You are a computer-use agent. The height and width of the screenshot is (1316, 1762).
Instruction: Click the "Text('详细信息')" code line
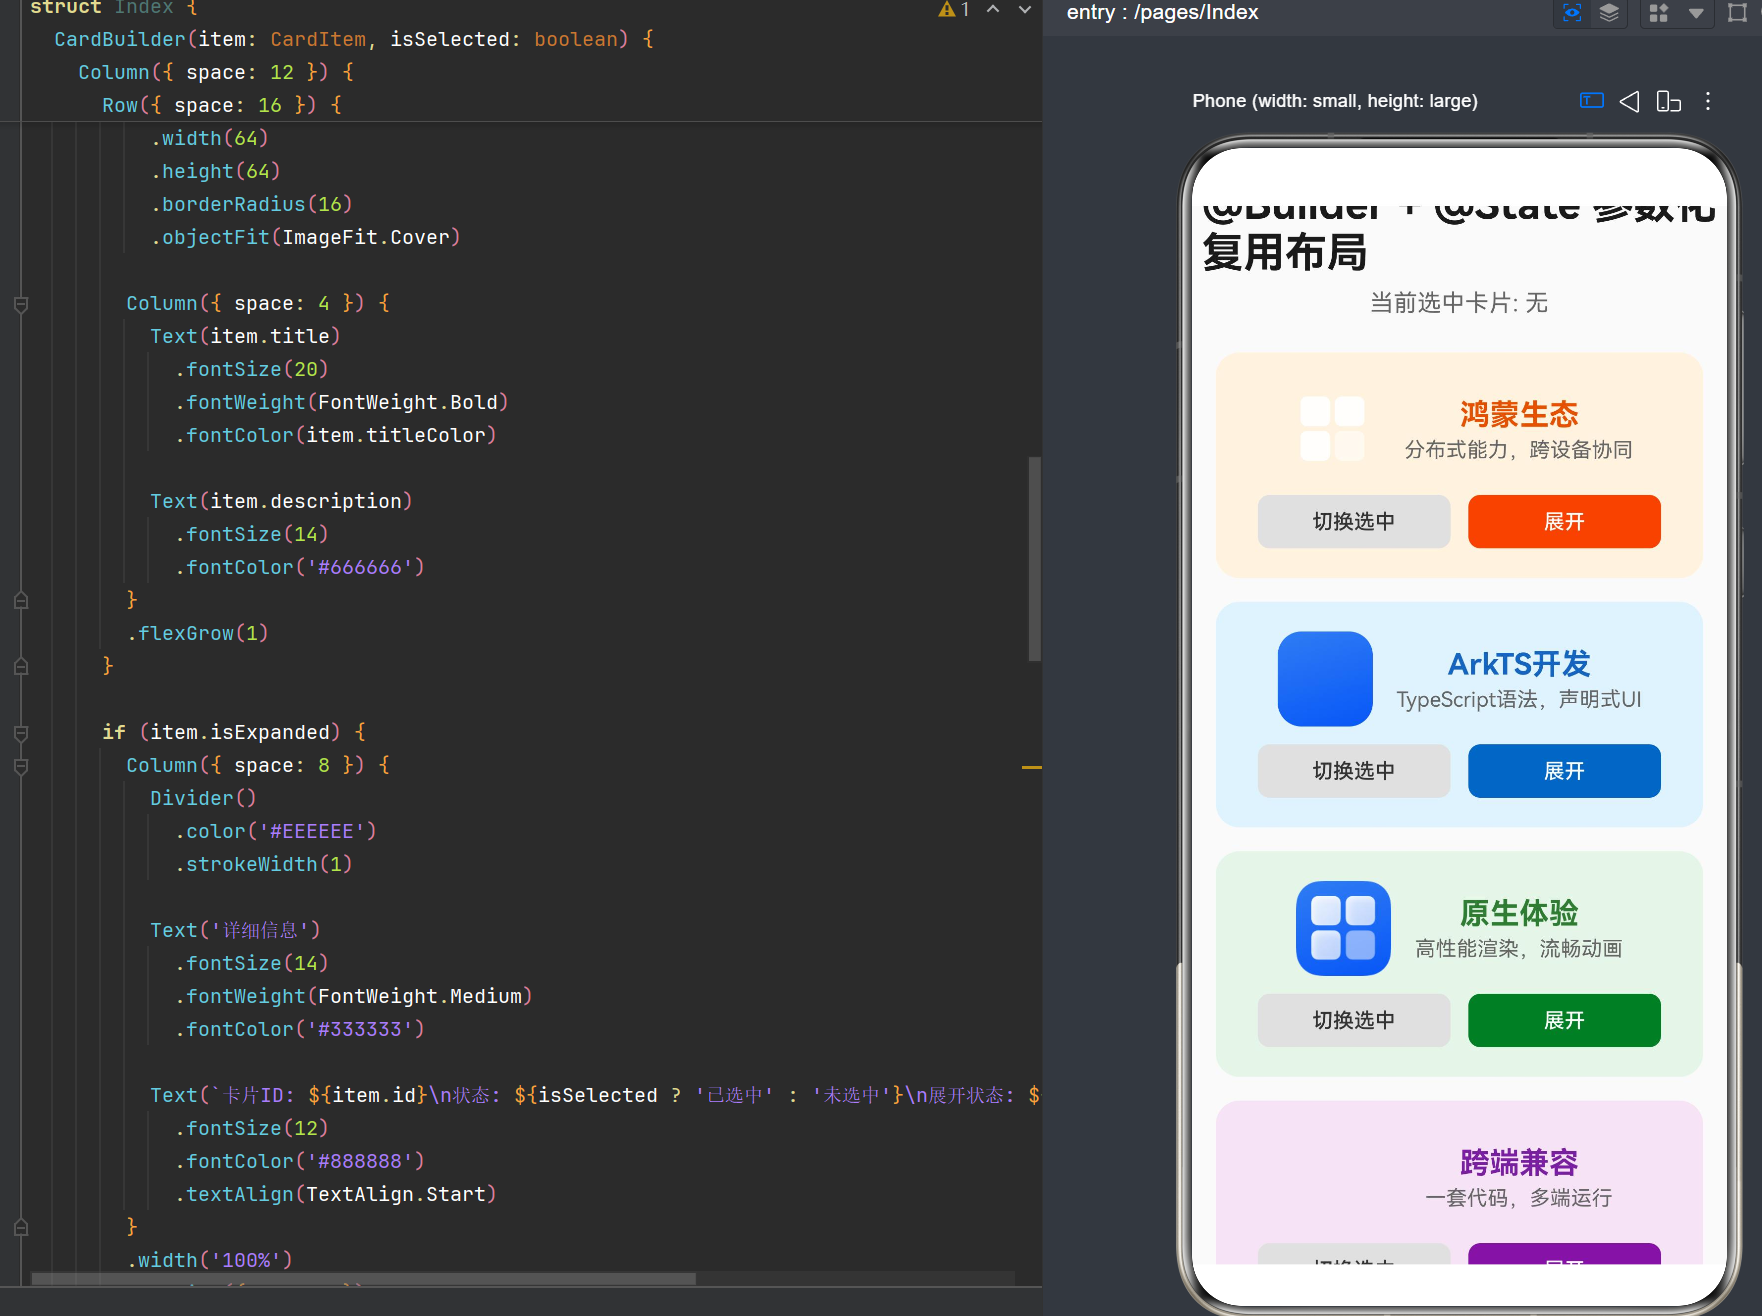click(235, 930)
